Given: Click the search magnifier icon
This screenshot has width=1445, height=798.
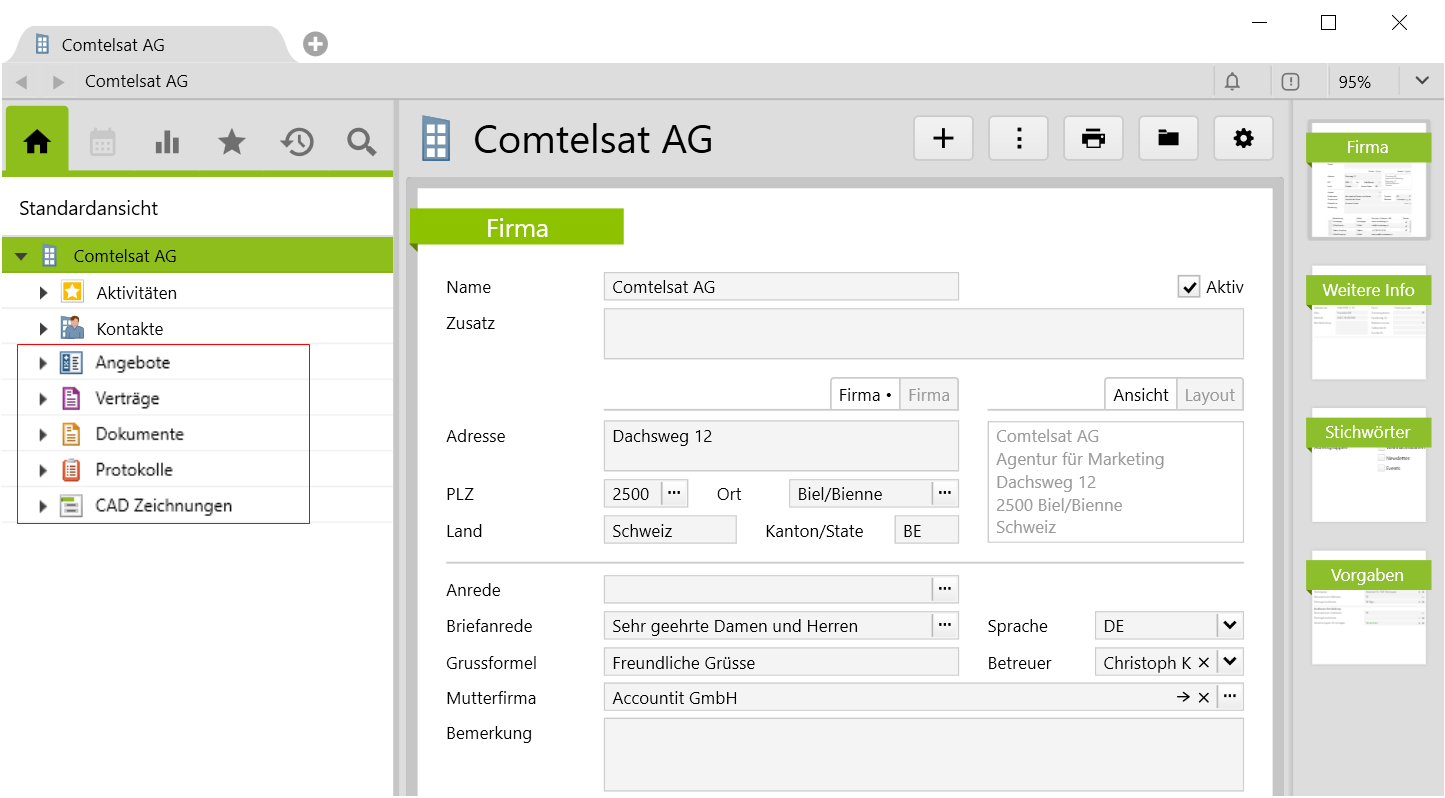Looking at the screenshot, I should [361, 142].
